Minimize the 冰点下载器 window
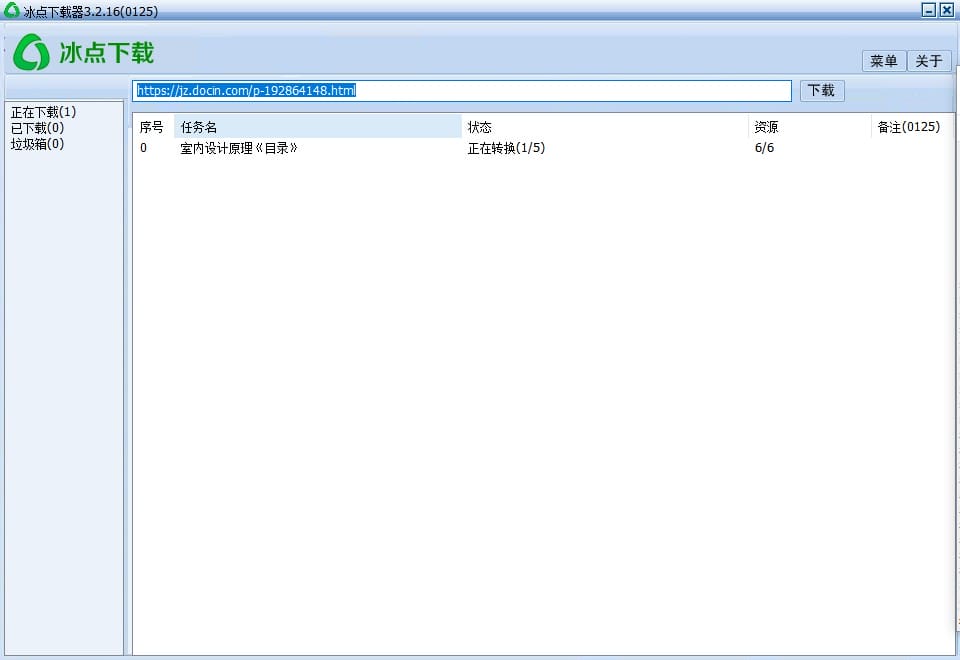The width and height of the screenshot is (960, 660). (x=929, y=10)
